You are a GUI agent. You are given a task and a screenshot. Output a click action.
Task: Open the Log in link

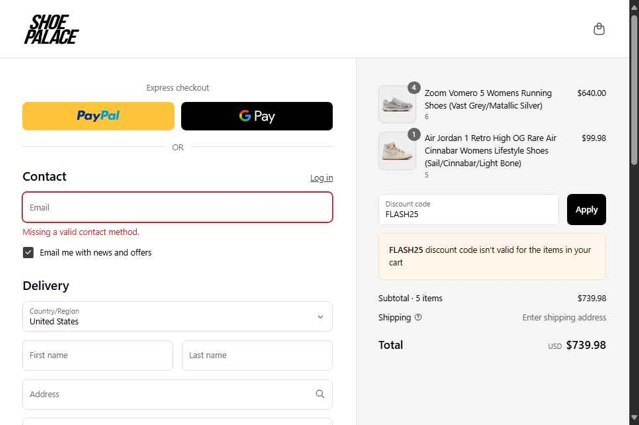(321, 178)
